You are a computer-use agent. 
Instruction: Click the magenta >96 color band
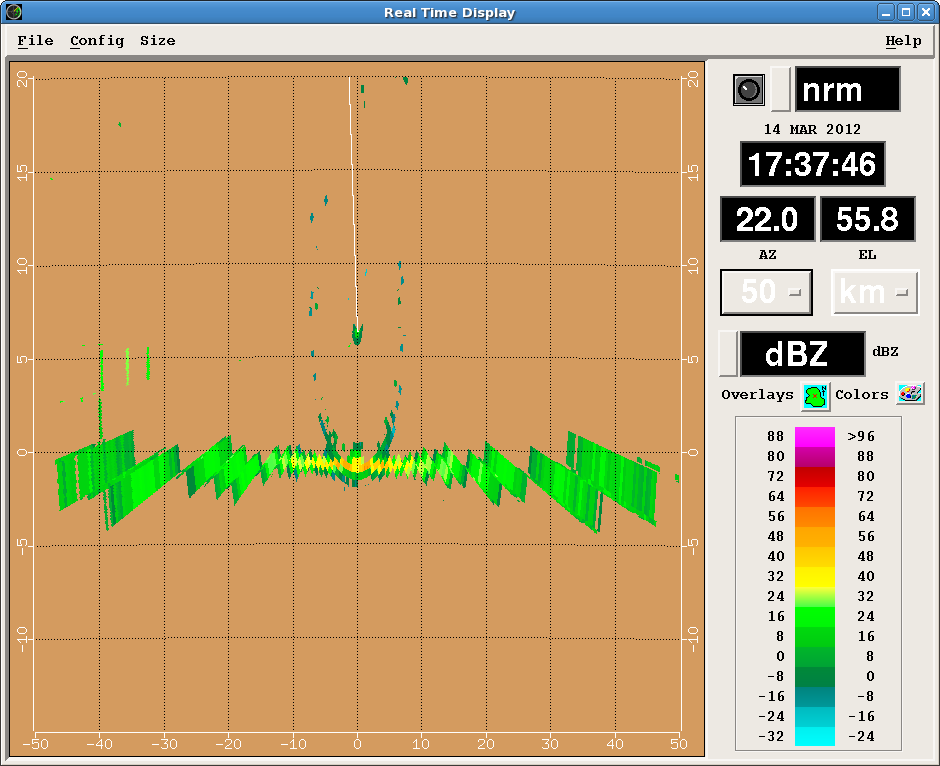[x=815, y=436]
